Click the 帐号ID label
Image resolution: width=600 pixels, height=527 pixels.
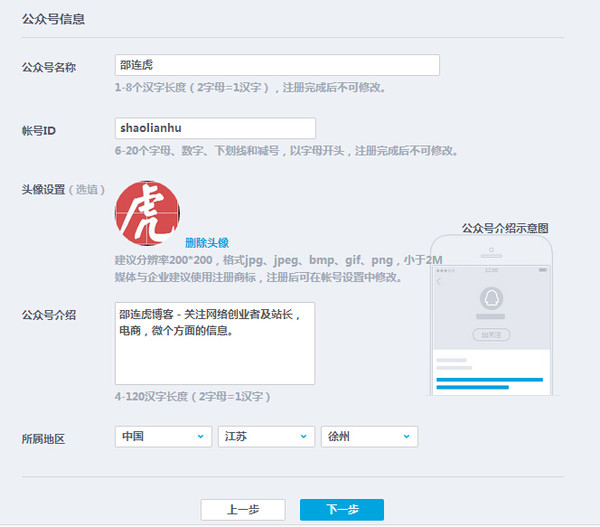(39, 131)
